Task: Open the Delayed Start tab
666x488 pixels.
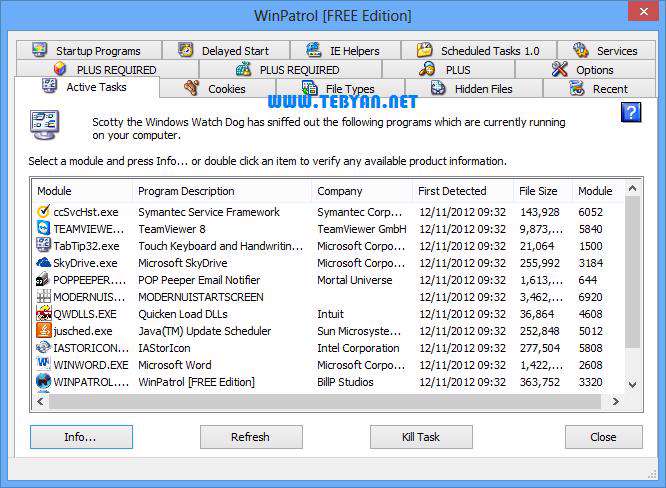Action: 226,50
